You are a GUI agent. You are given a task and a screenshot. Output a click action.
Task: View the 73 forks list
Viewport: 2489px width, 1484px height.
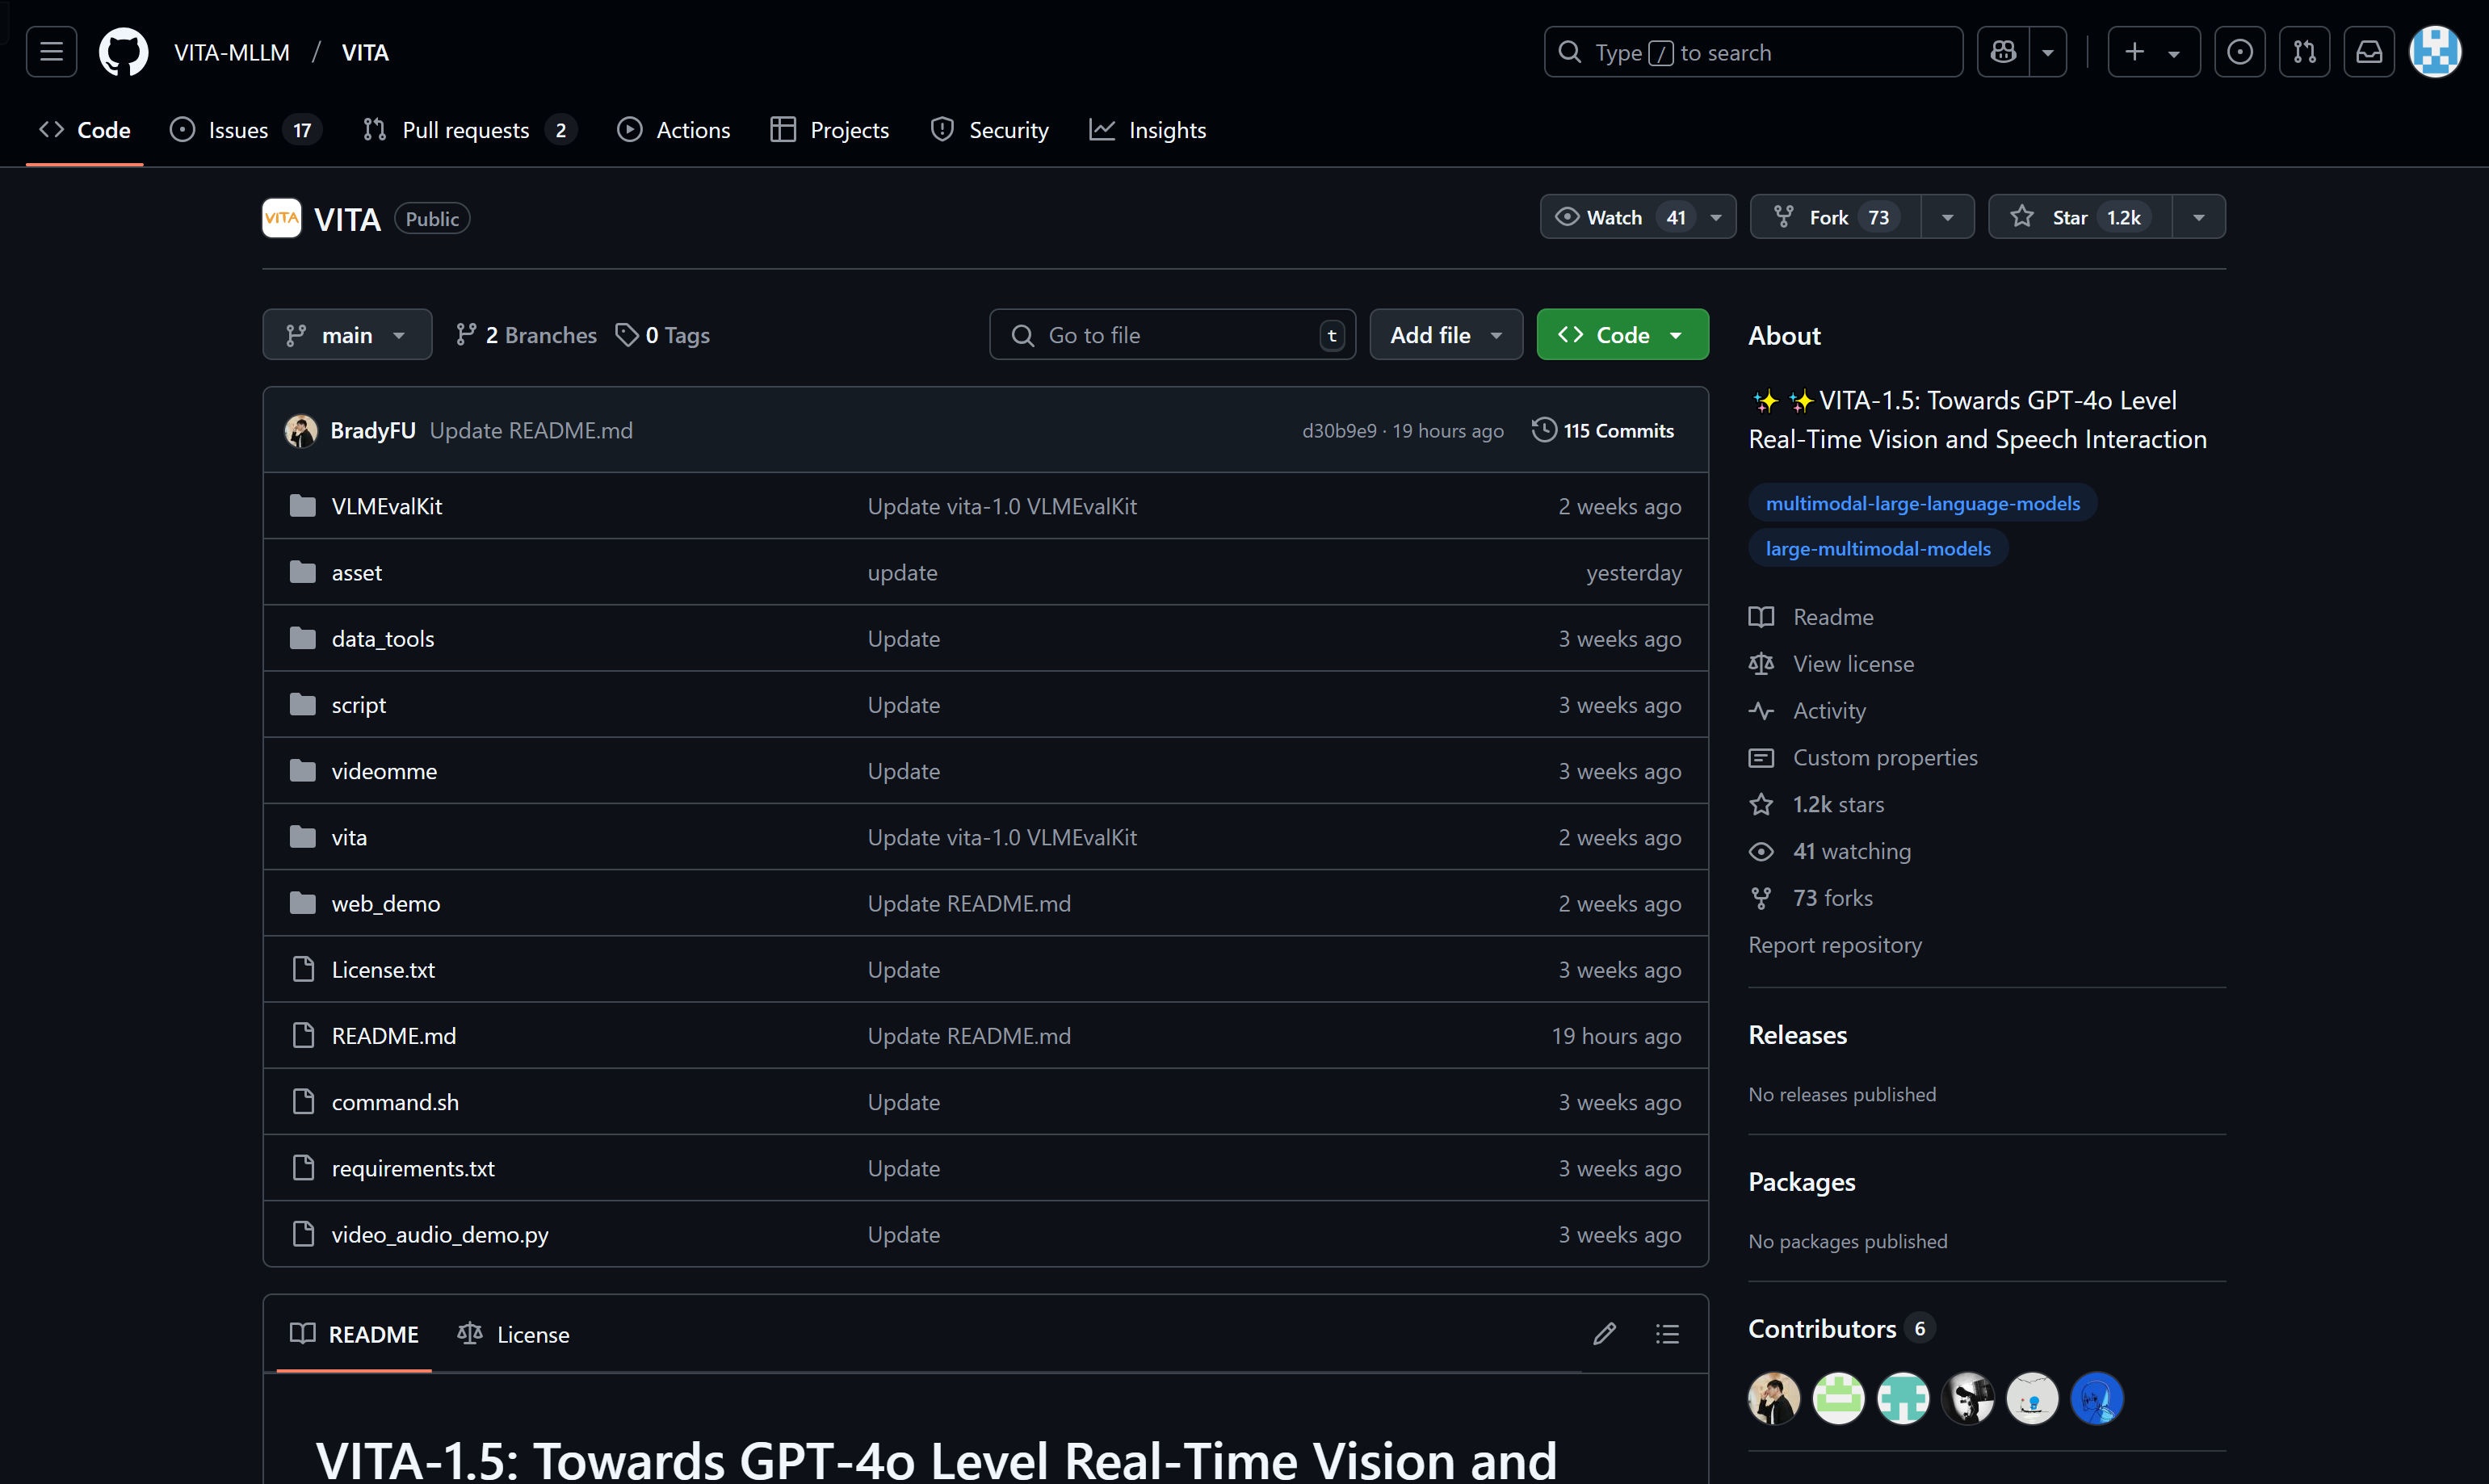point(1810,898)
